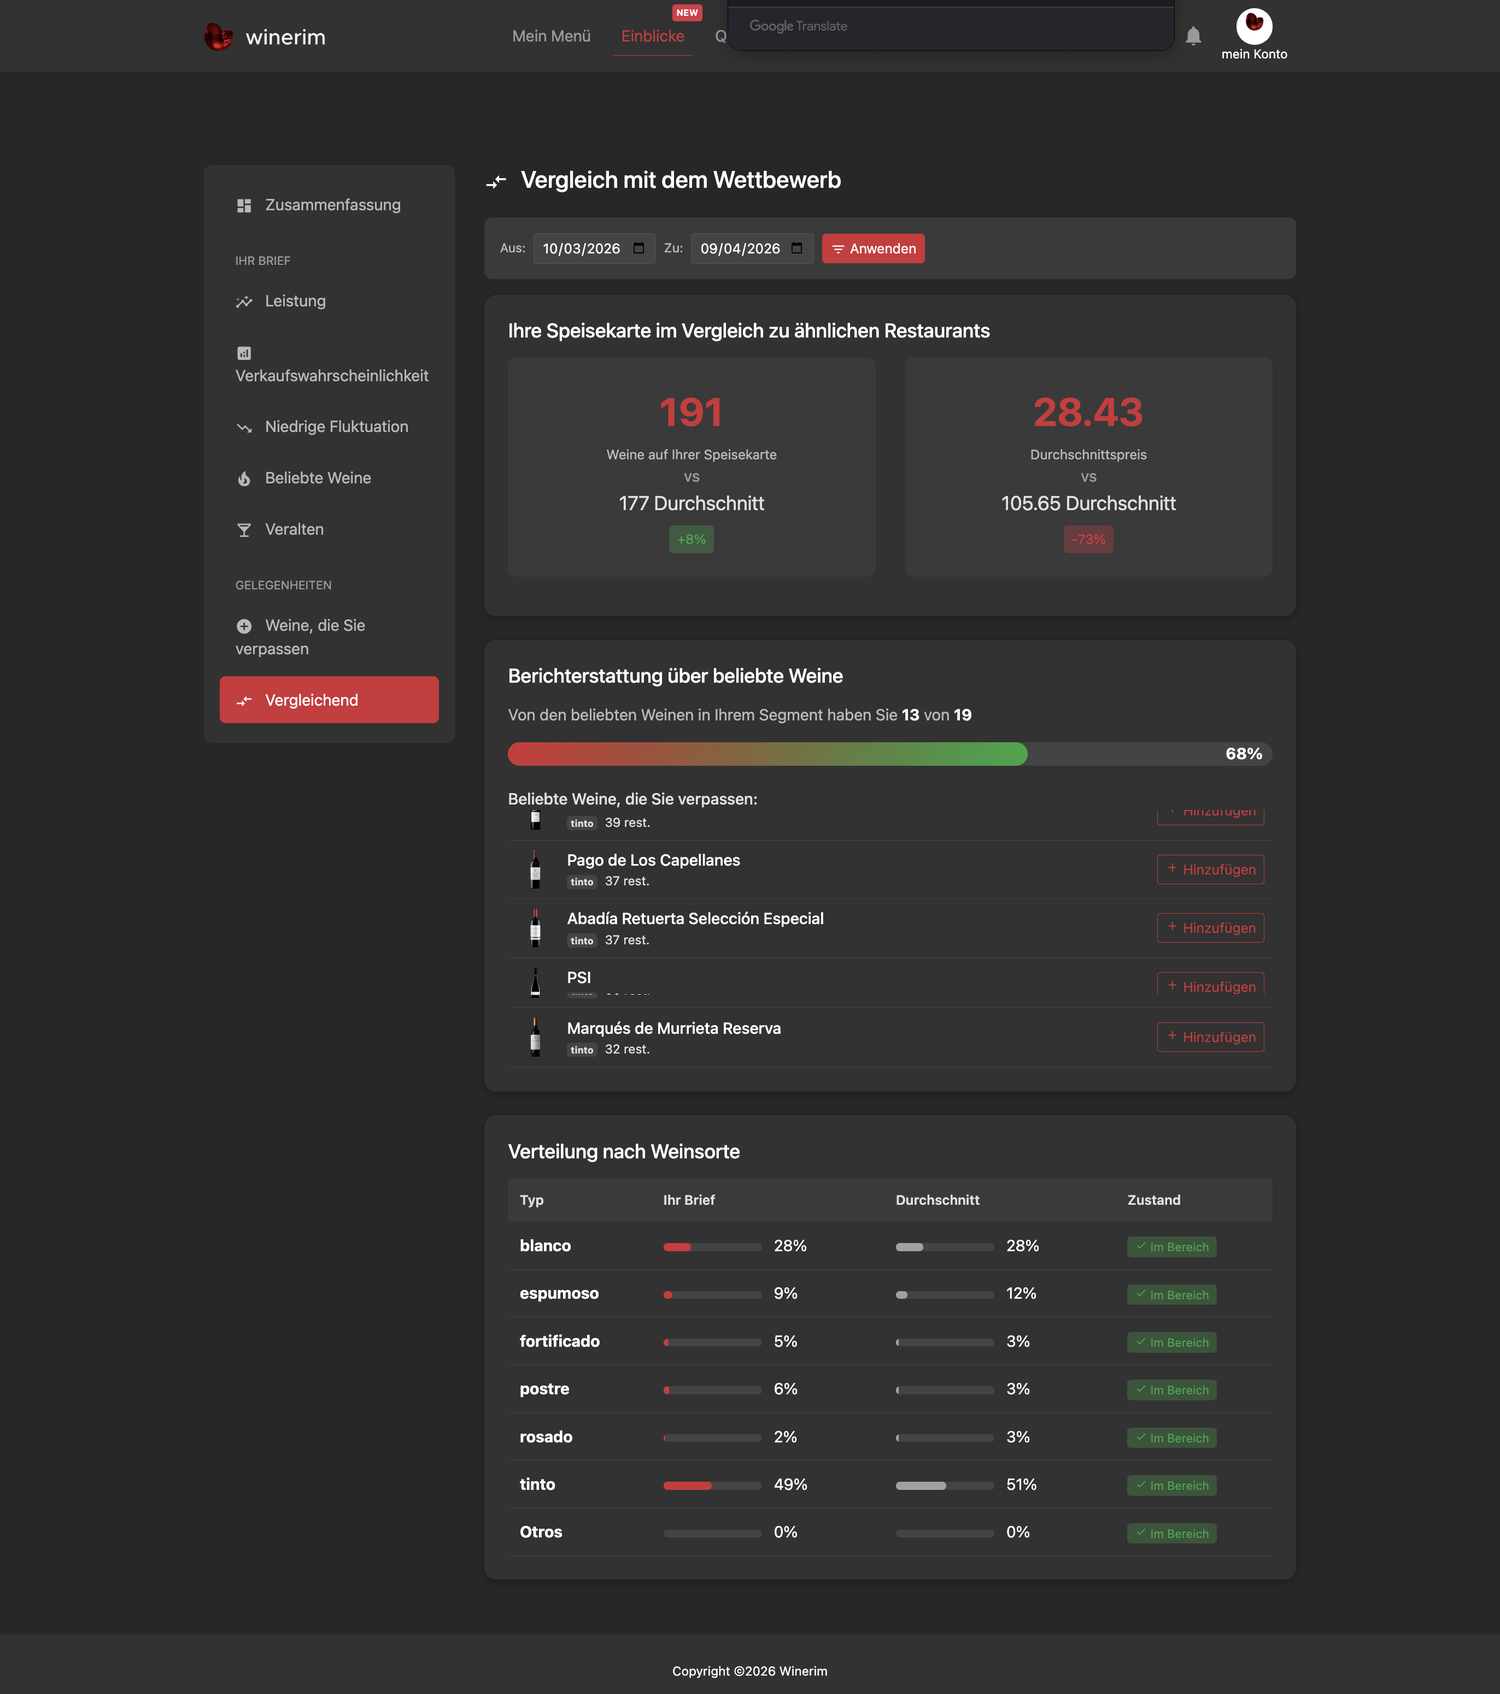
Task: Open mein Konto avatar
Action: (x=1254, y=26)
